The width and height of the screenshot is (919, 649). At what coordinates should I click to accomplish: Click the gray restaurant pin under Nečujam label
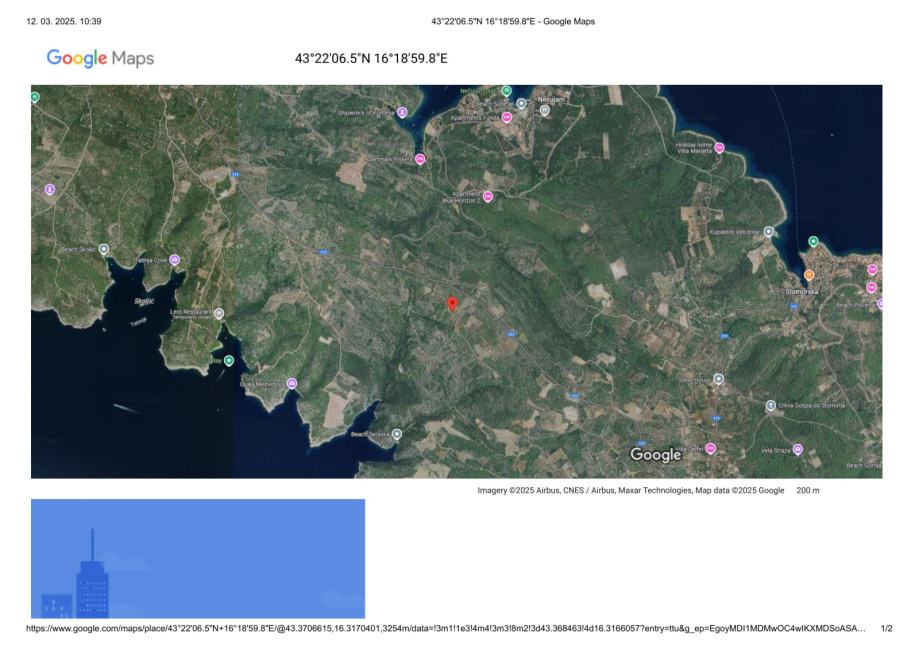pyautogui.click(x=544, y=110)
